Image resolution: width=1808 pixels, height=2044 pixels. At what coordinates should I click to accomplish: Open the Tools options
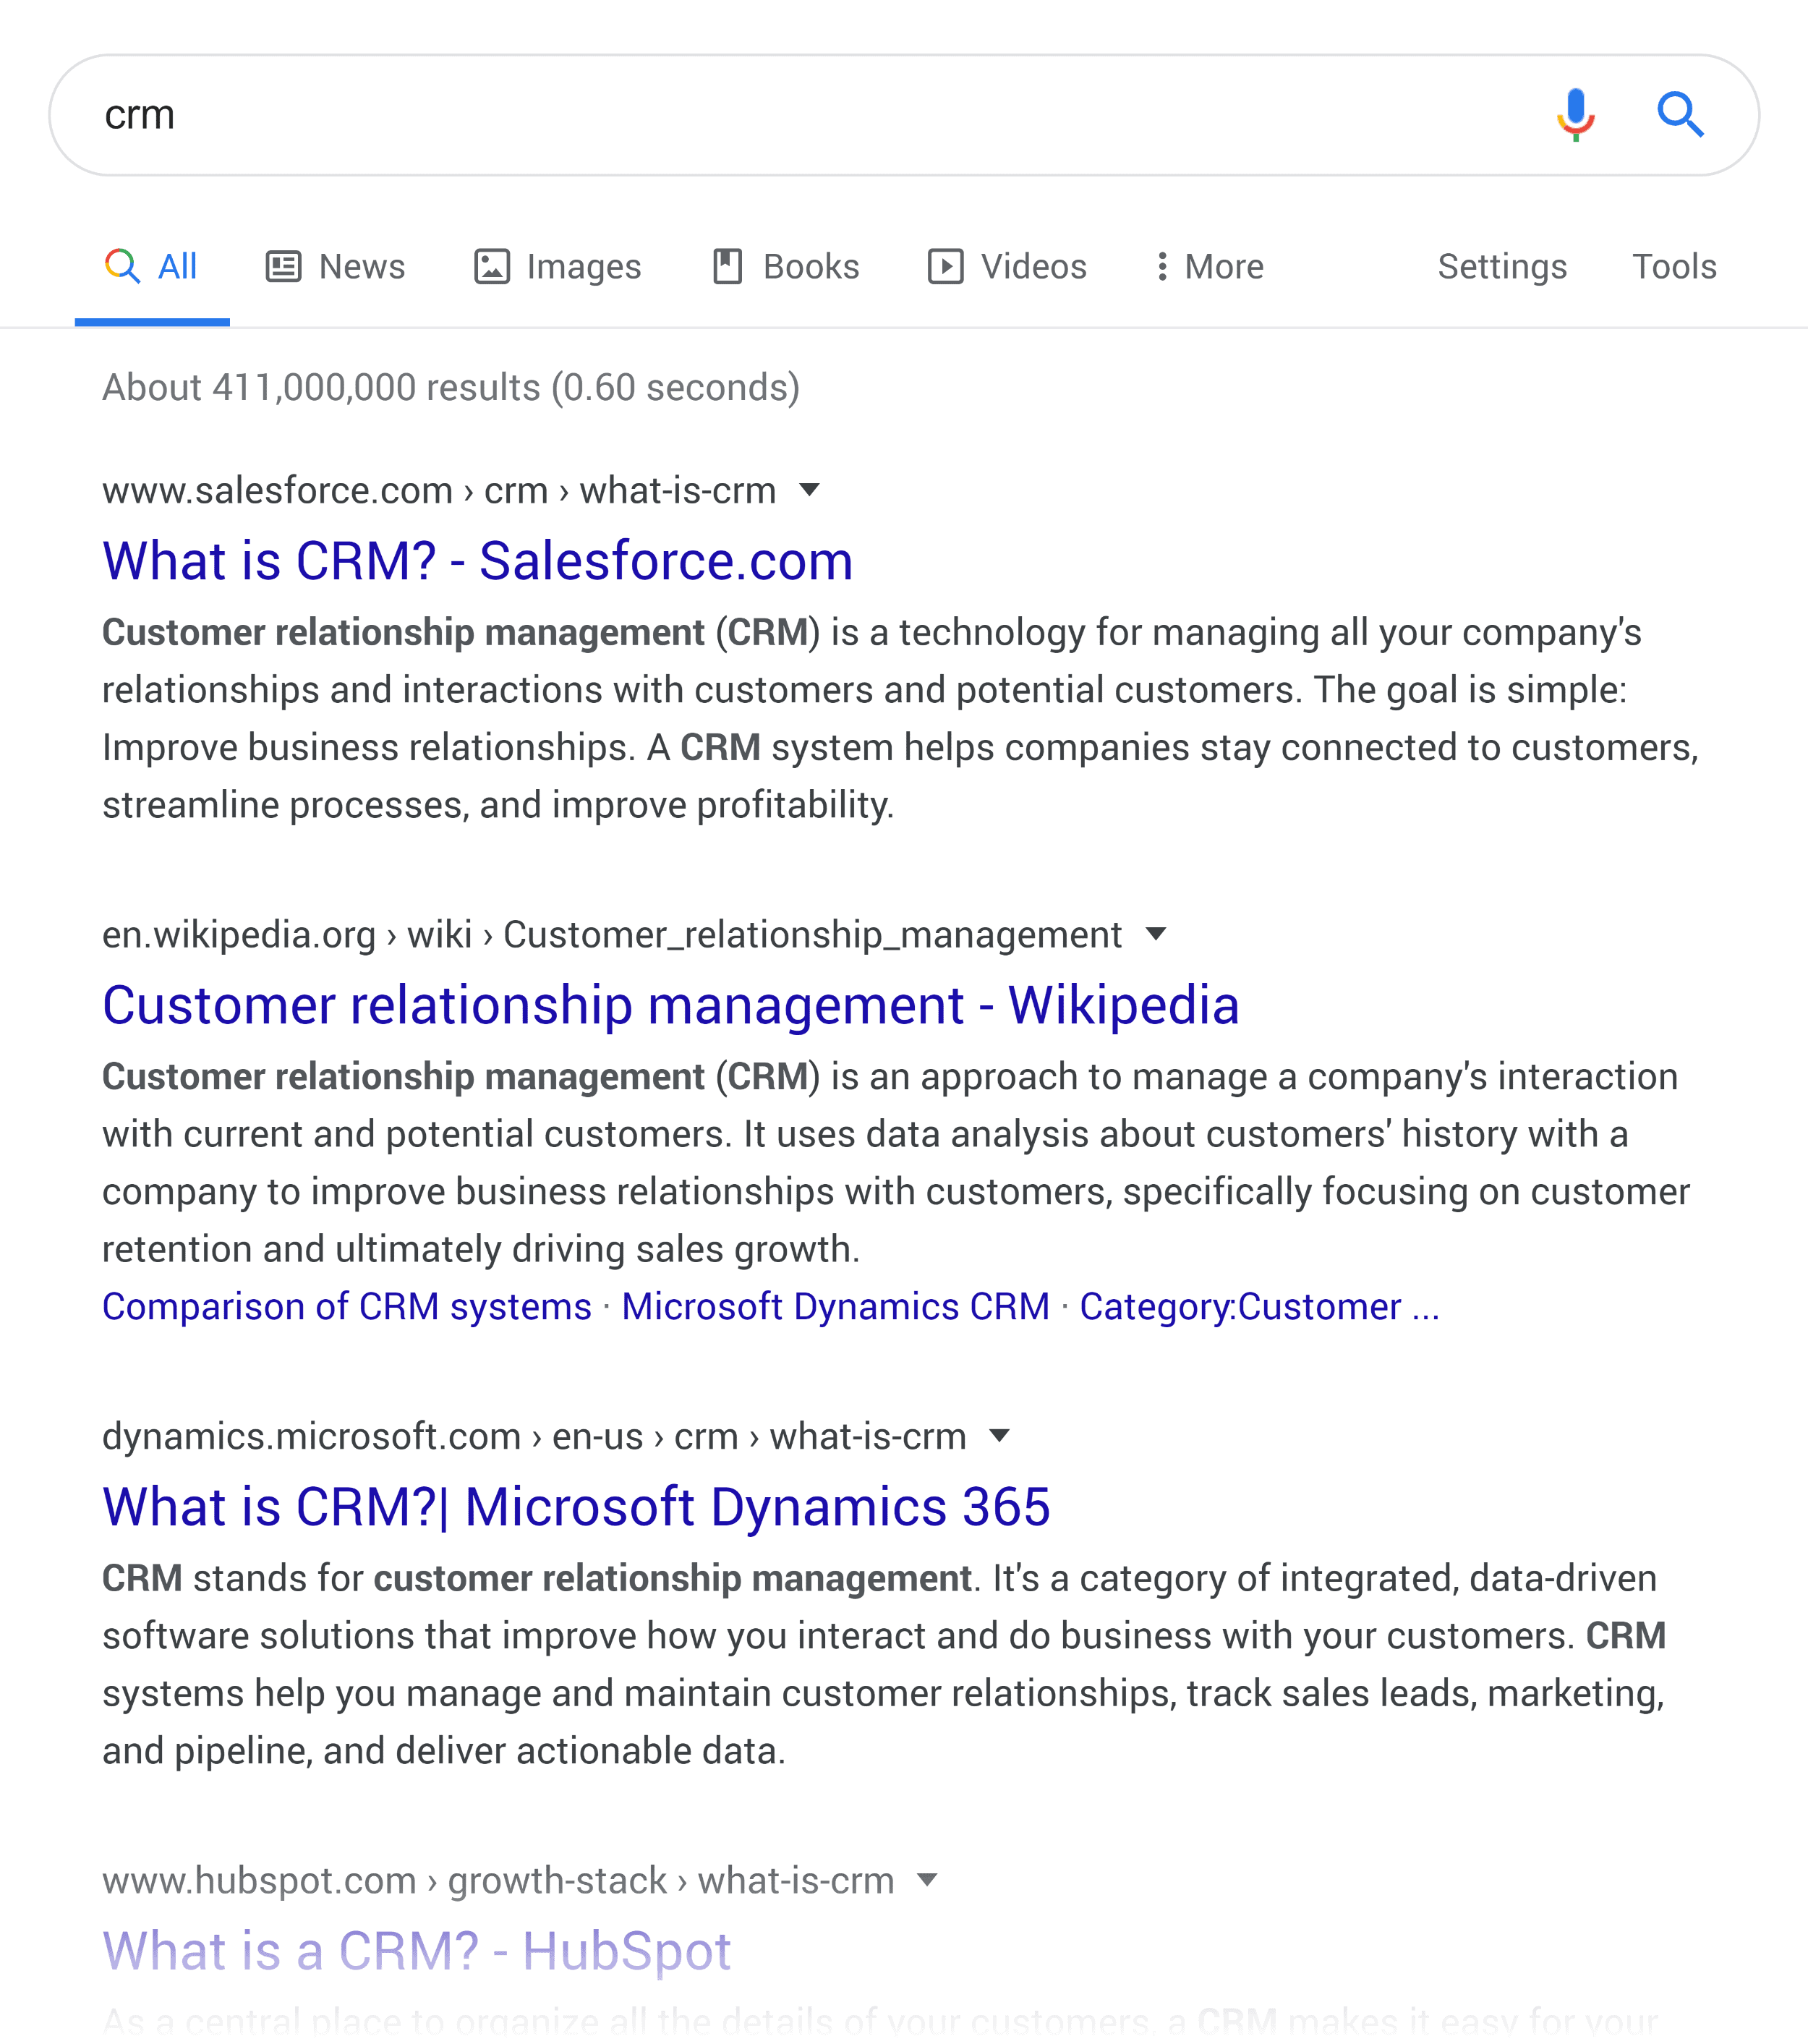tap(1674, 267)
